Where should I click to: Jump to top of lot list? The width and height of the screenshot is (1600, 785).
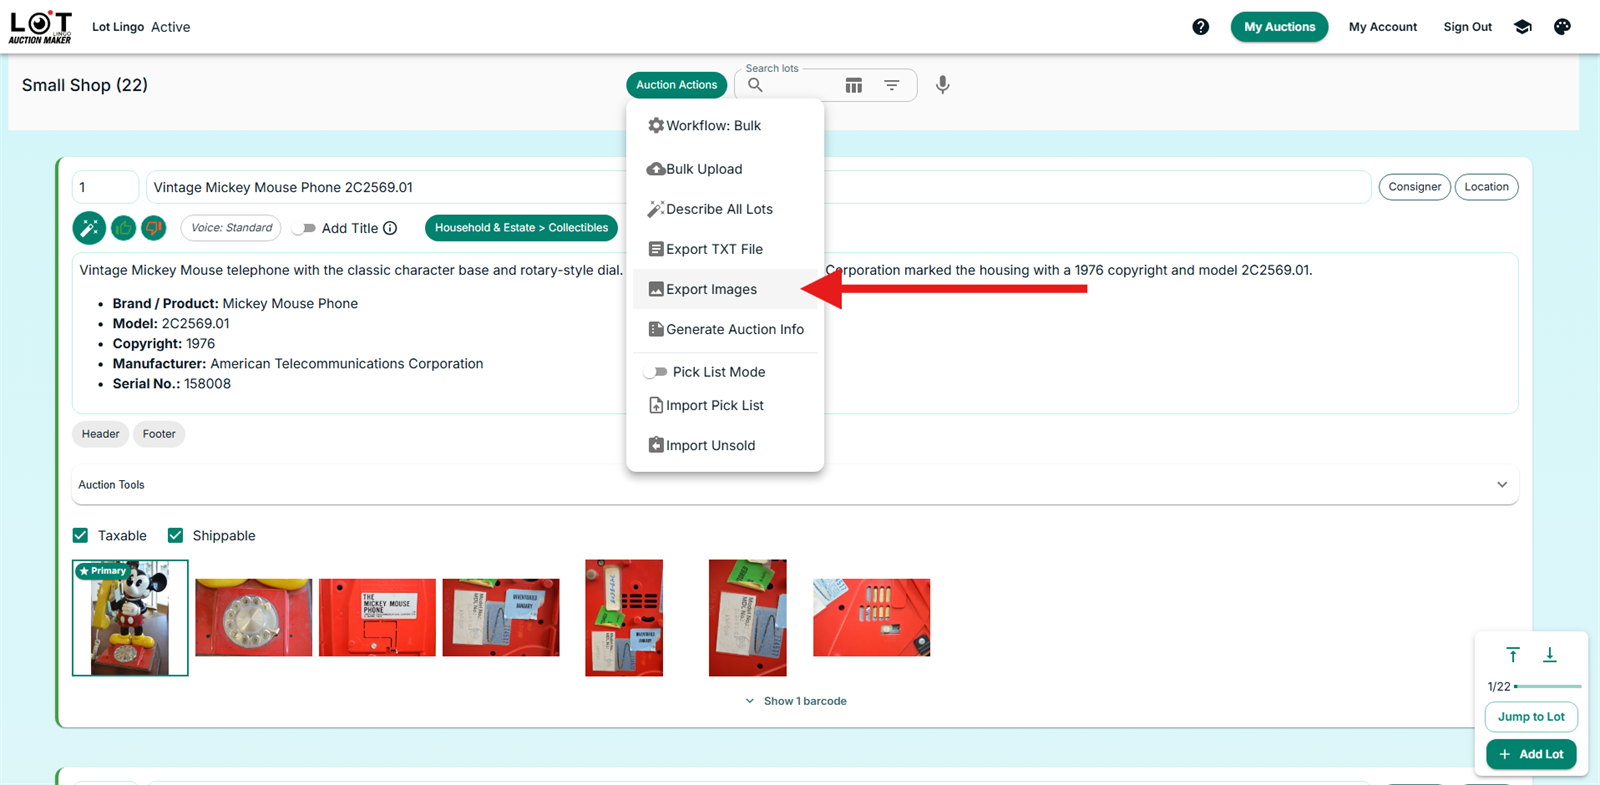[x=1513, y=655]
